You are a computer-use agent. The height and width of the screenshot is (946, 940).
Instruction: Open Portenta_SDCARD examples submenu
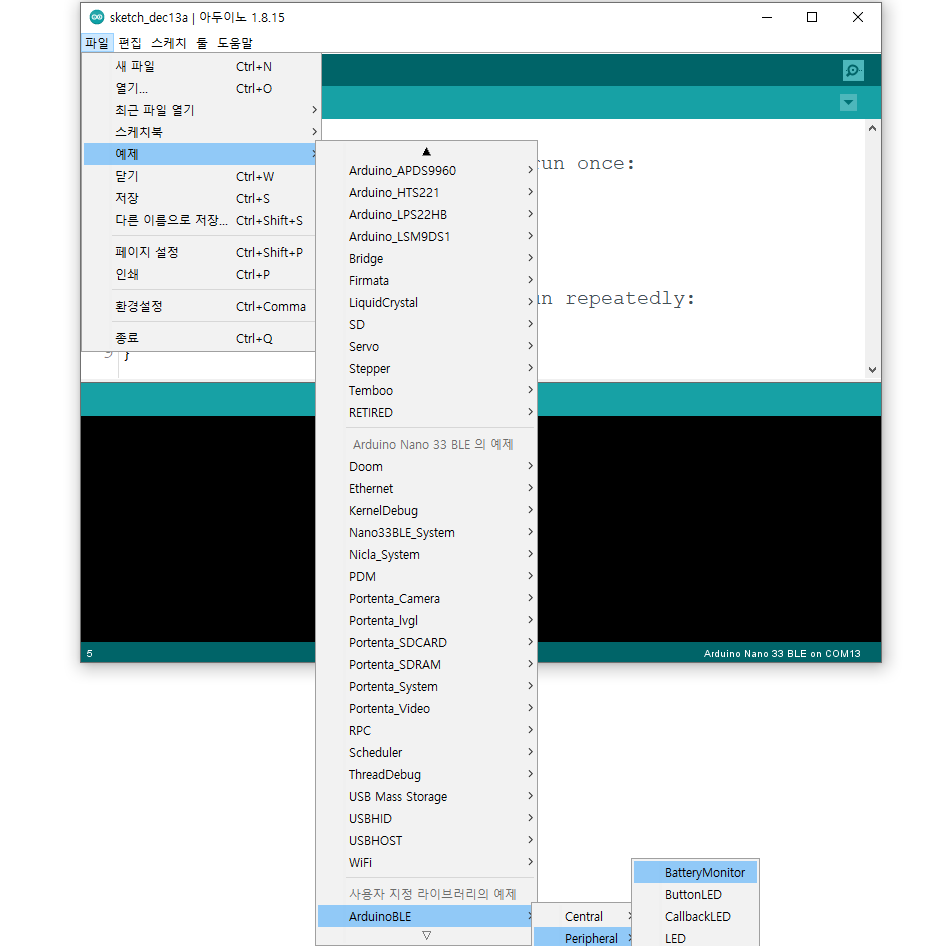[x=427, y=643]
